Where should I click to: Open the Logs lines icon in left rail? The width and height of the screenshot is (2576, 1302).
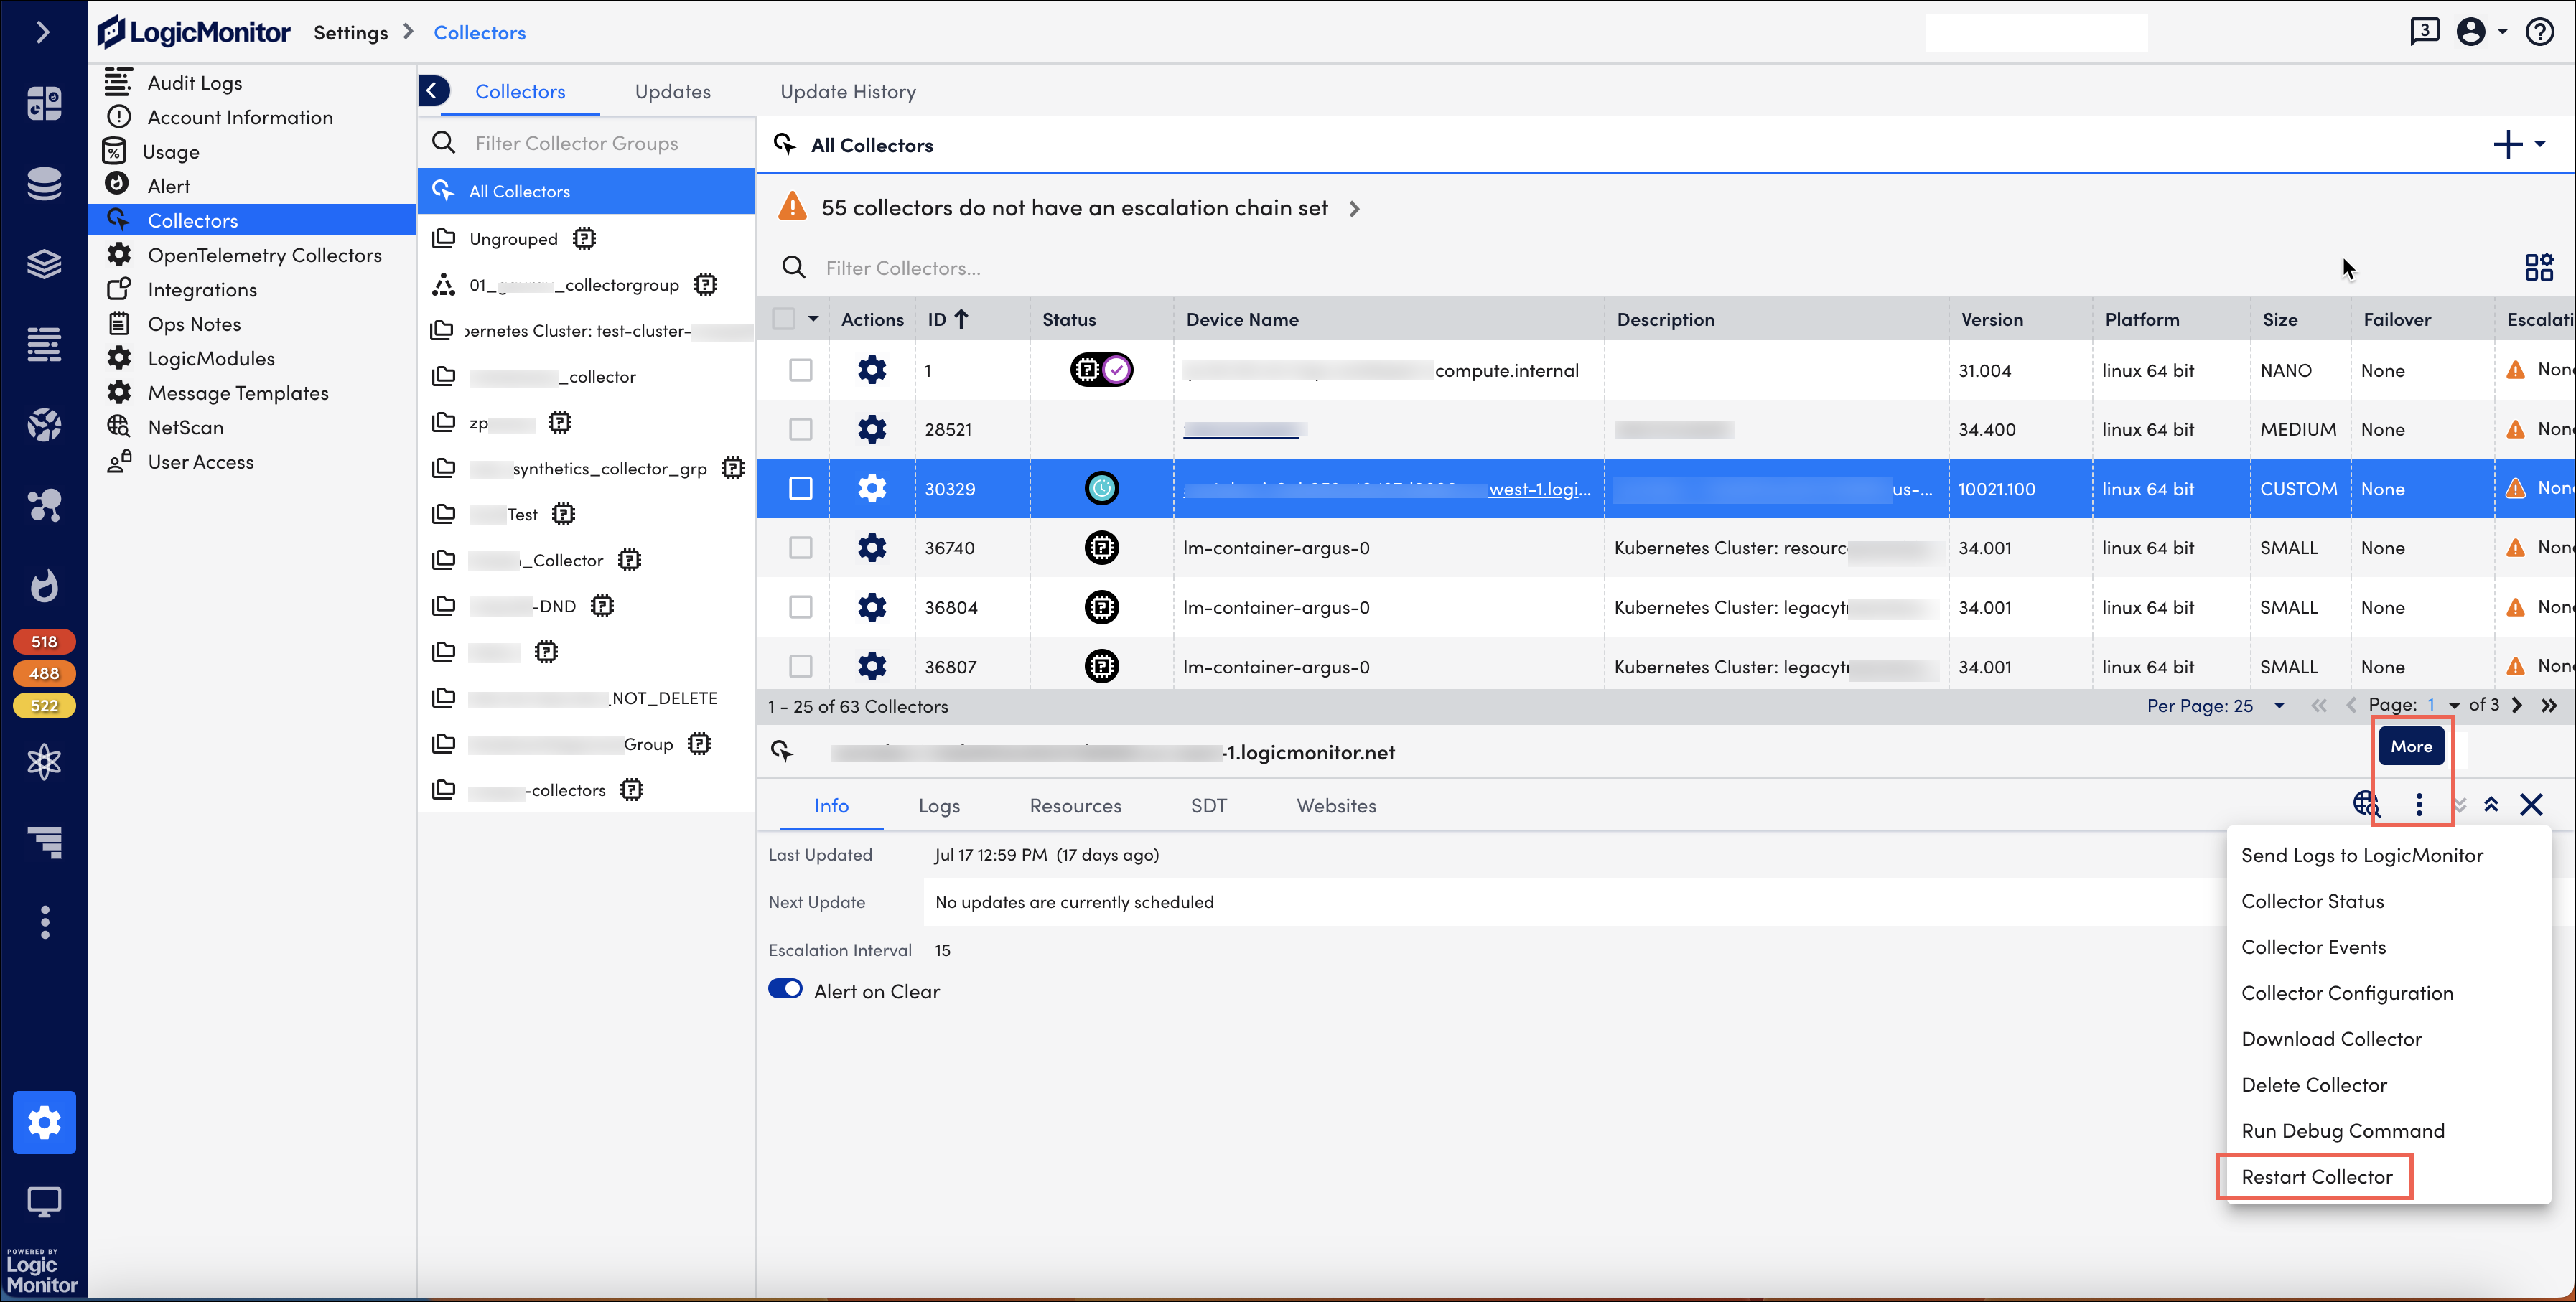[x=44, y=345]
